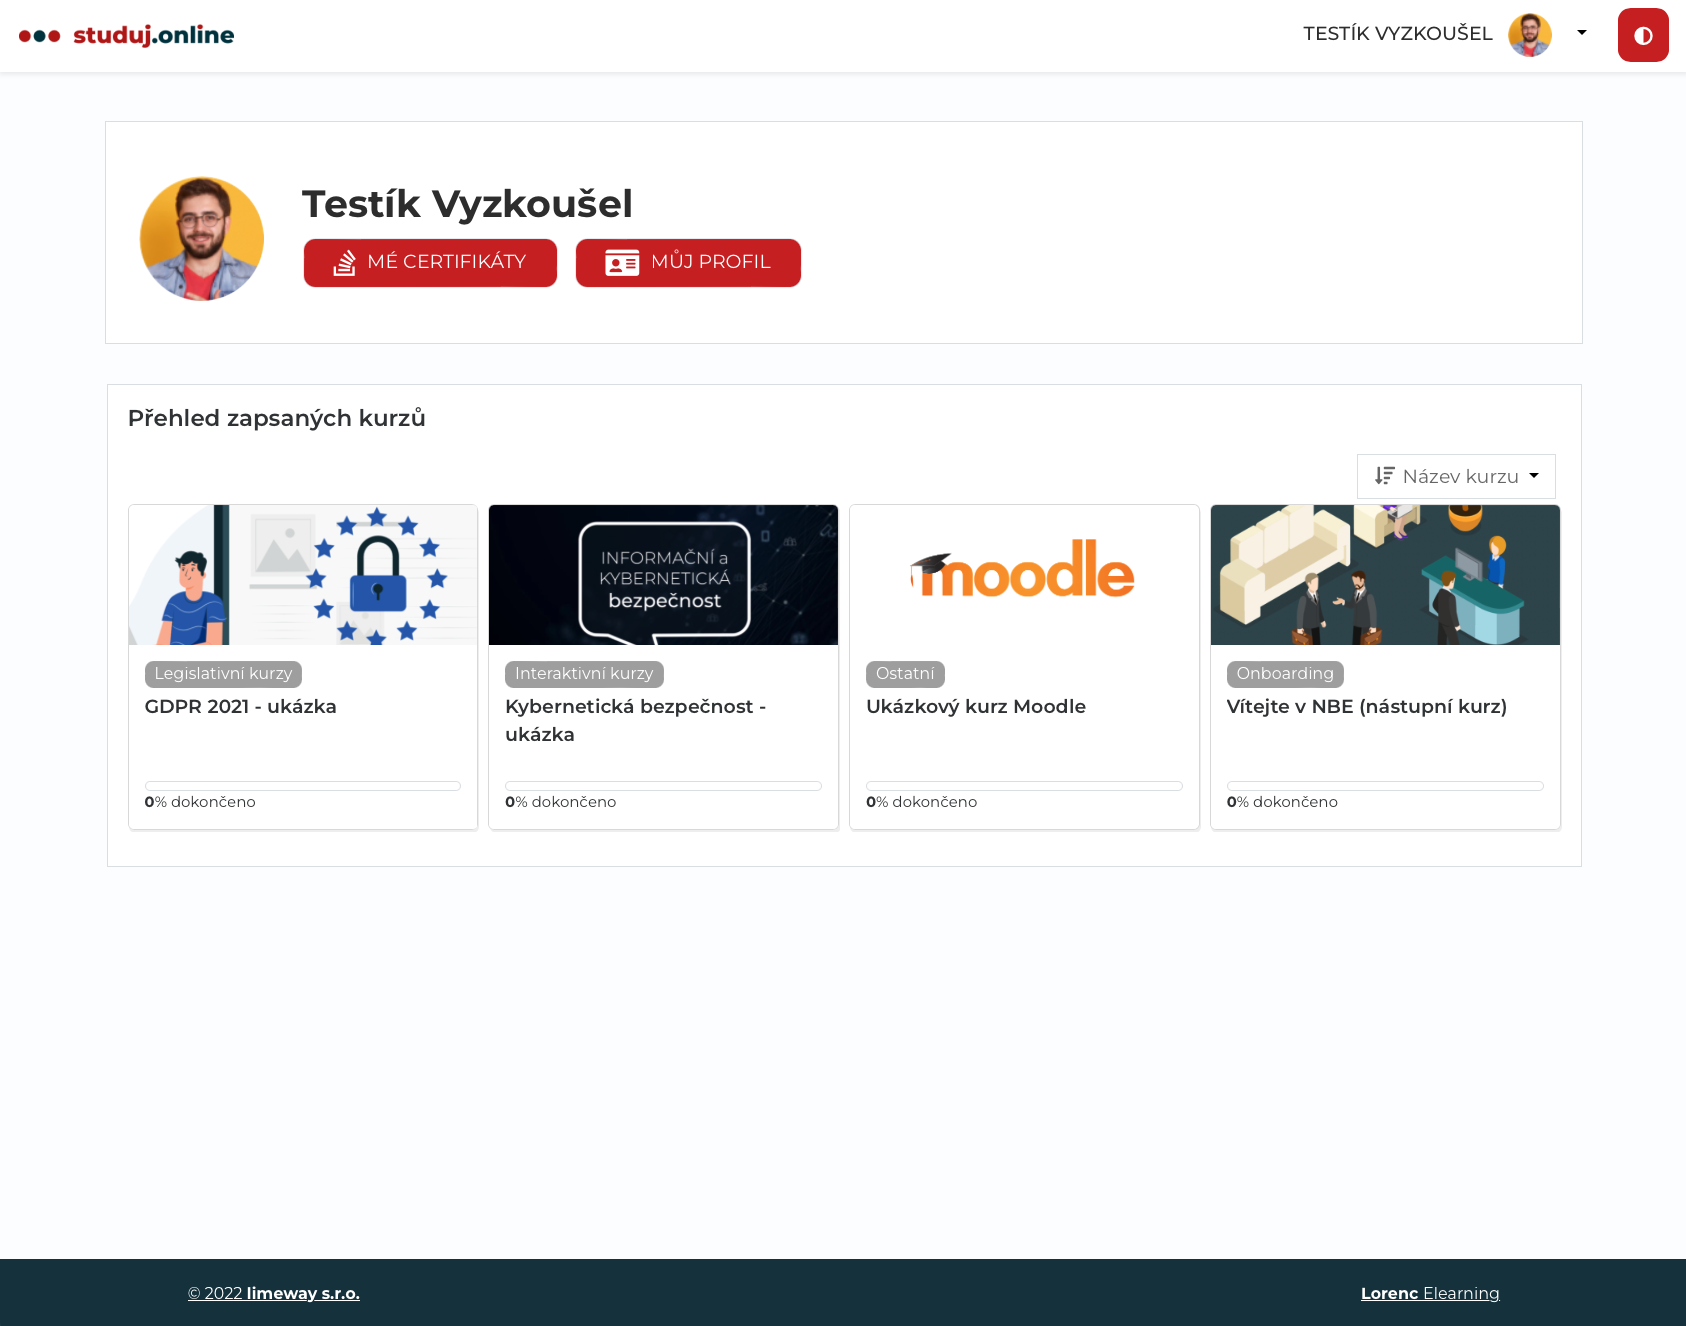Open the Onboarding course office image
This screenshot has width=1686, height=1326.
click(x=1385, y=575)
